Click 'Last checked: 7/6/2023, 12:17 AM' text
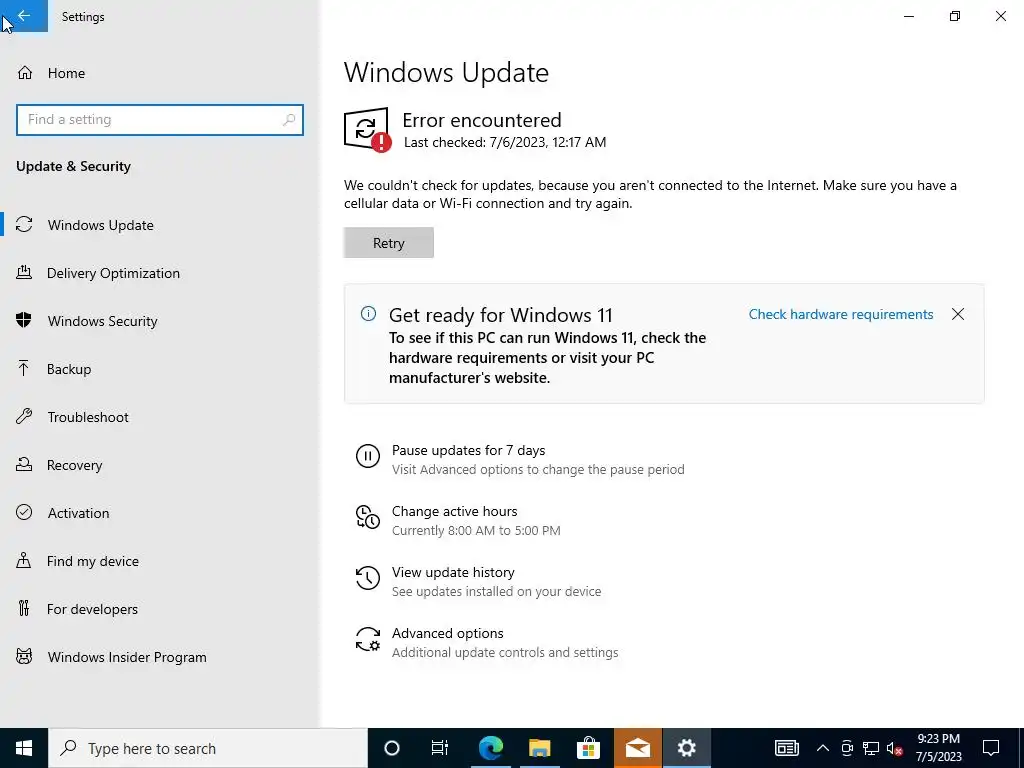 point(505,142)
